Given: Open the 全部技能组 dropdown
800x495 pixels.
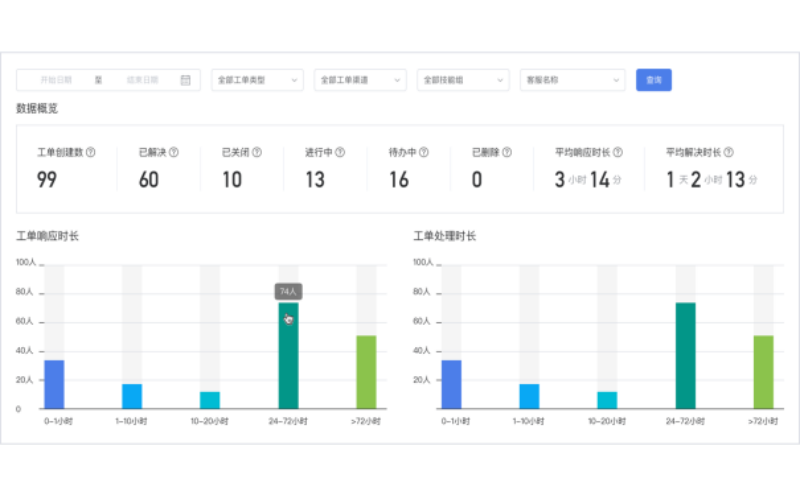Looking at the screenshot, I should coord(463,80).
